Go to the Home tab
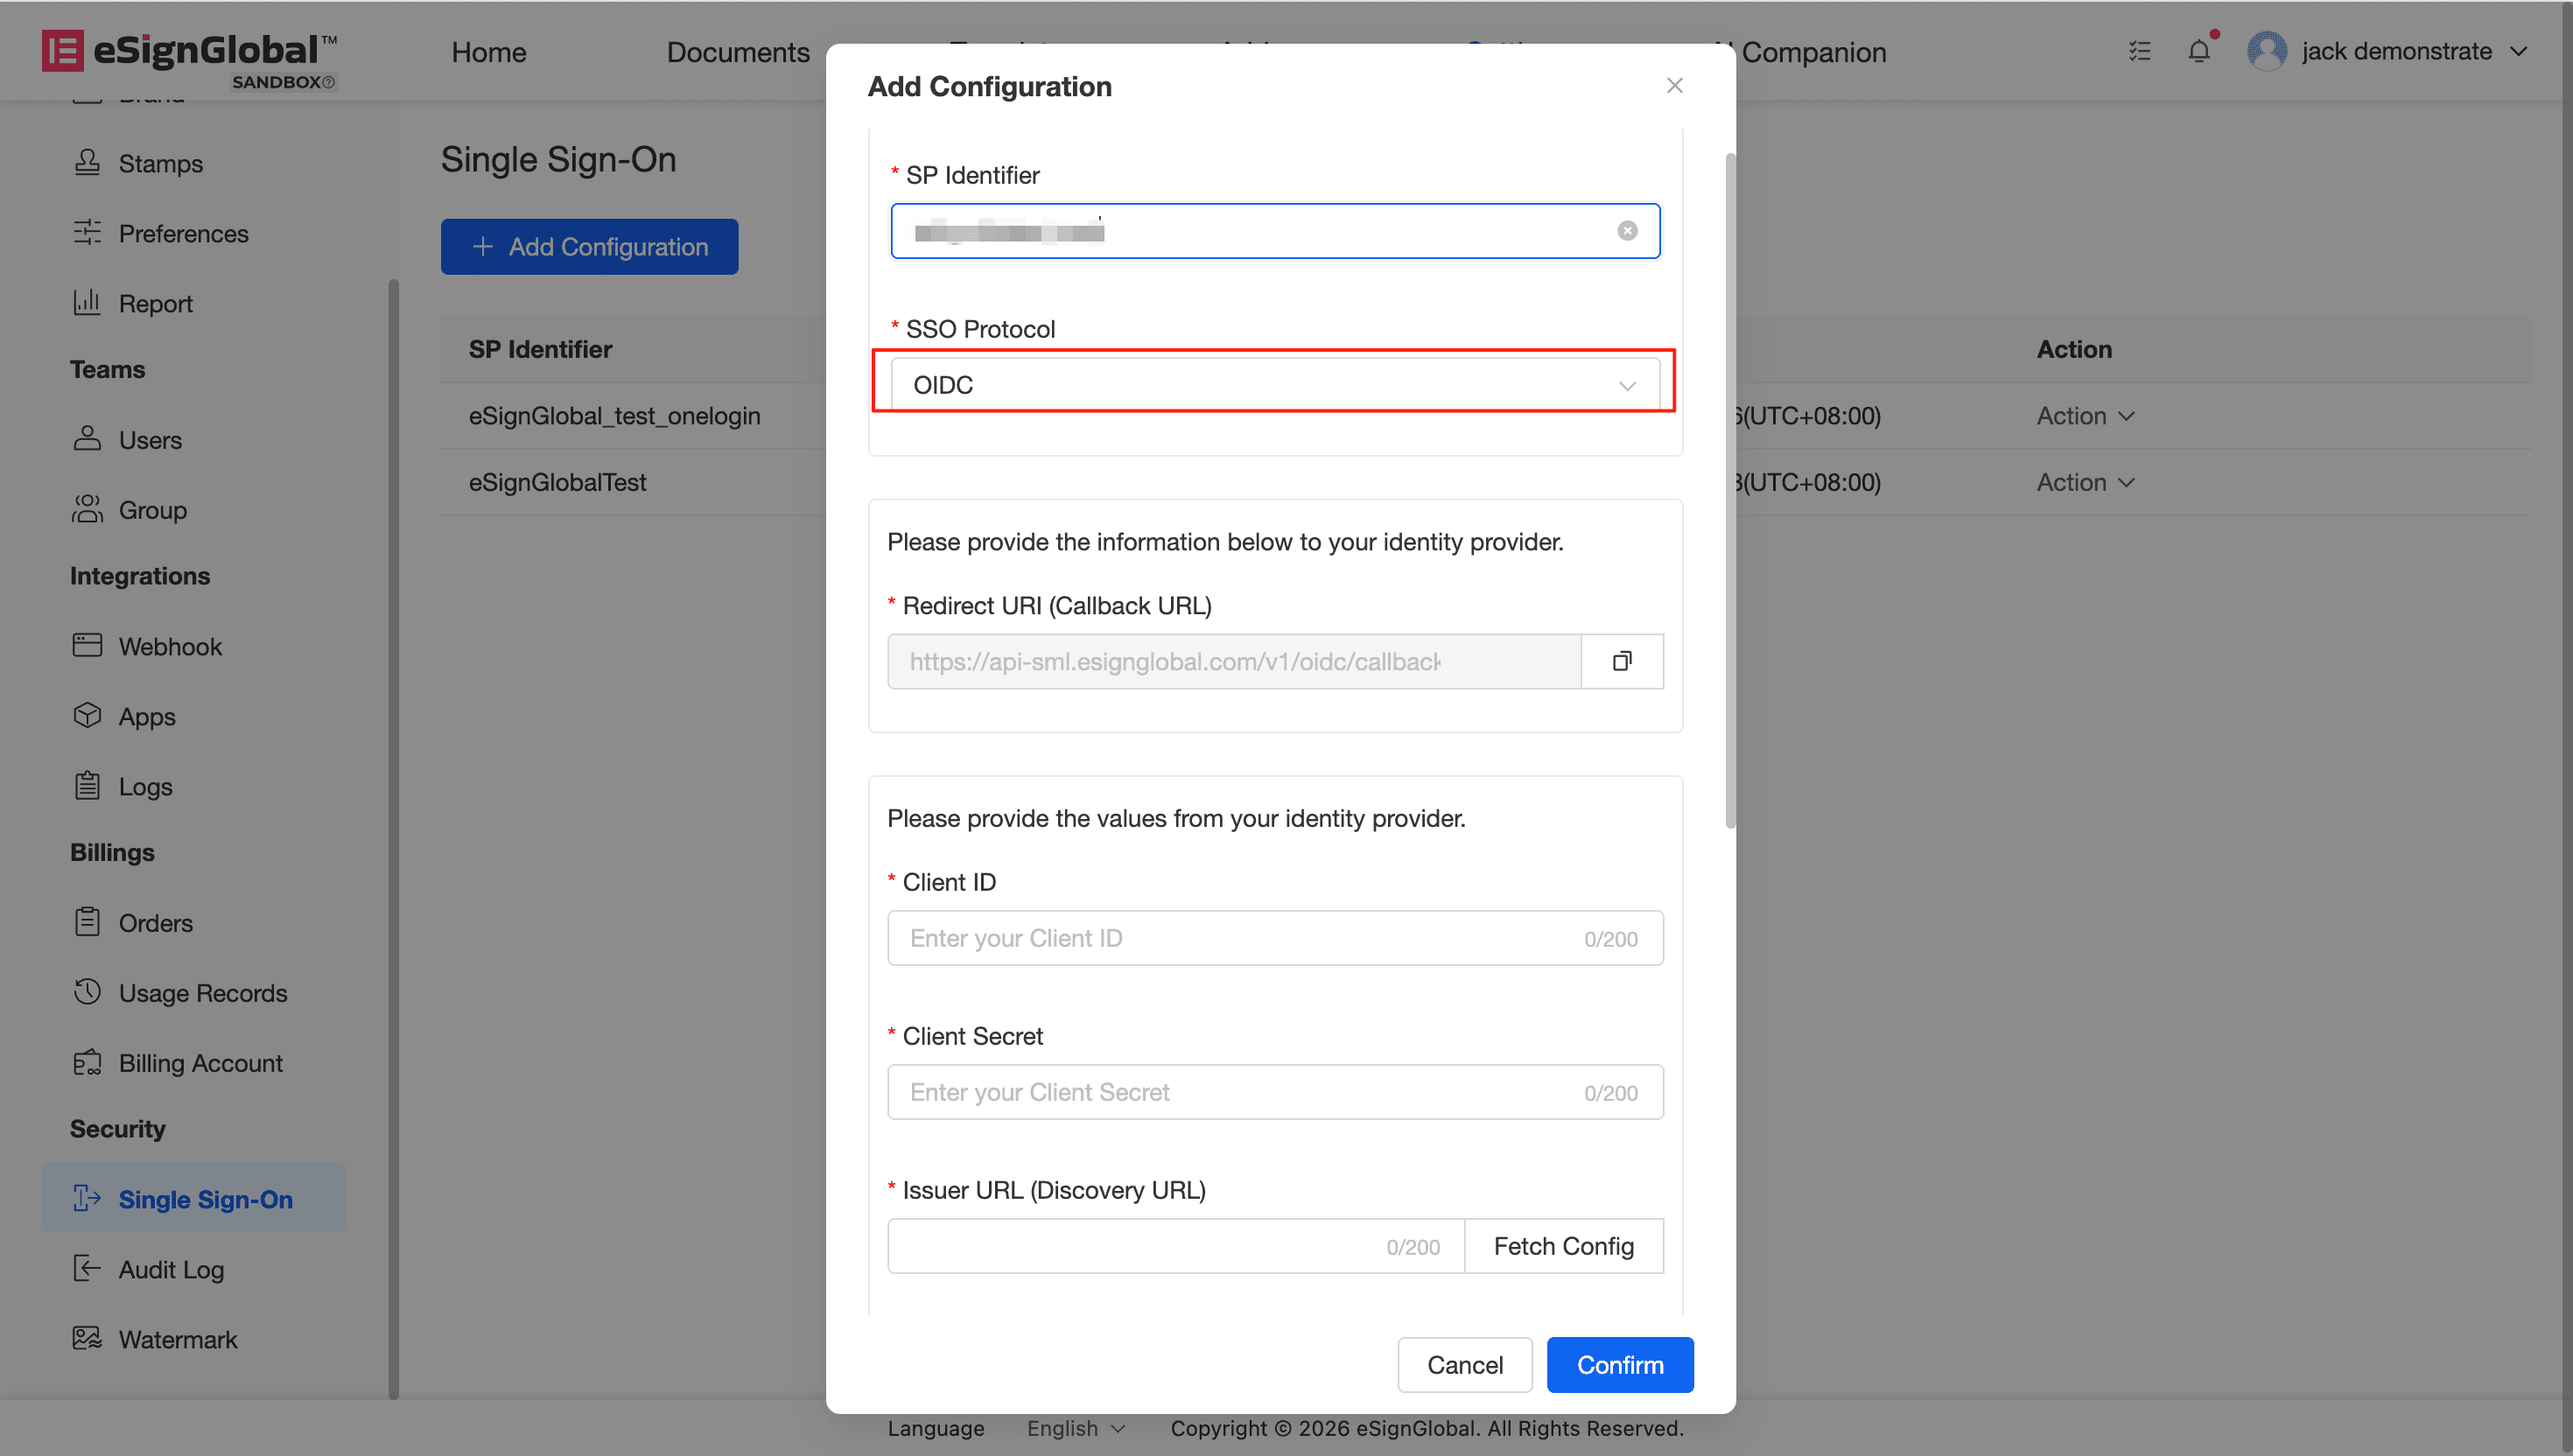2573x1456 pixels. pyautogui.click(x=488, y=52)
